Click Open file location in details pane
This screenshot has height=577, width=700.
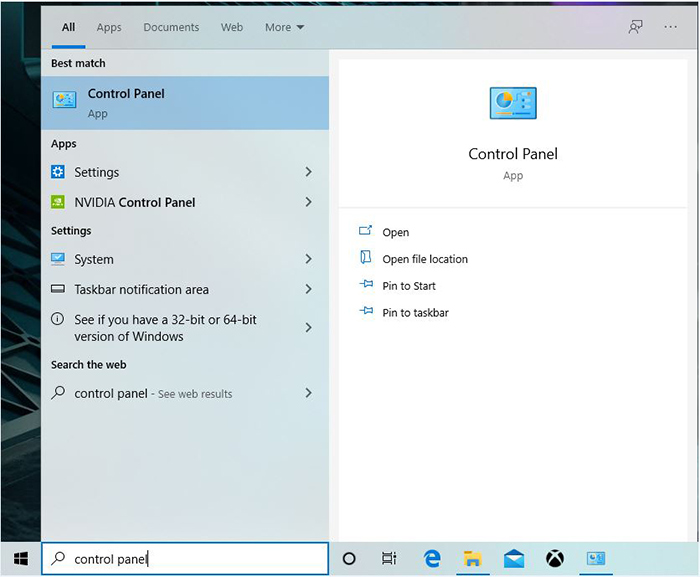pyautogui.click(x=424, y=259)
